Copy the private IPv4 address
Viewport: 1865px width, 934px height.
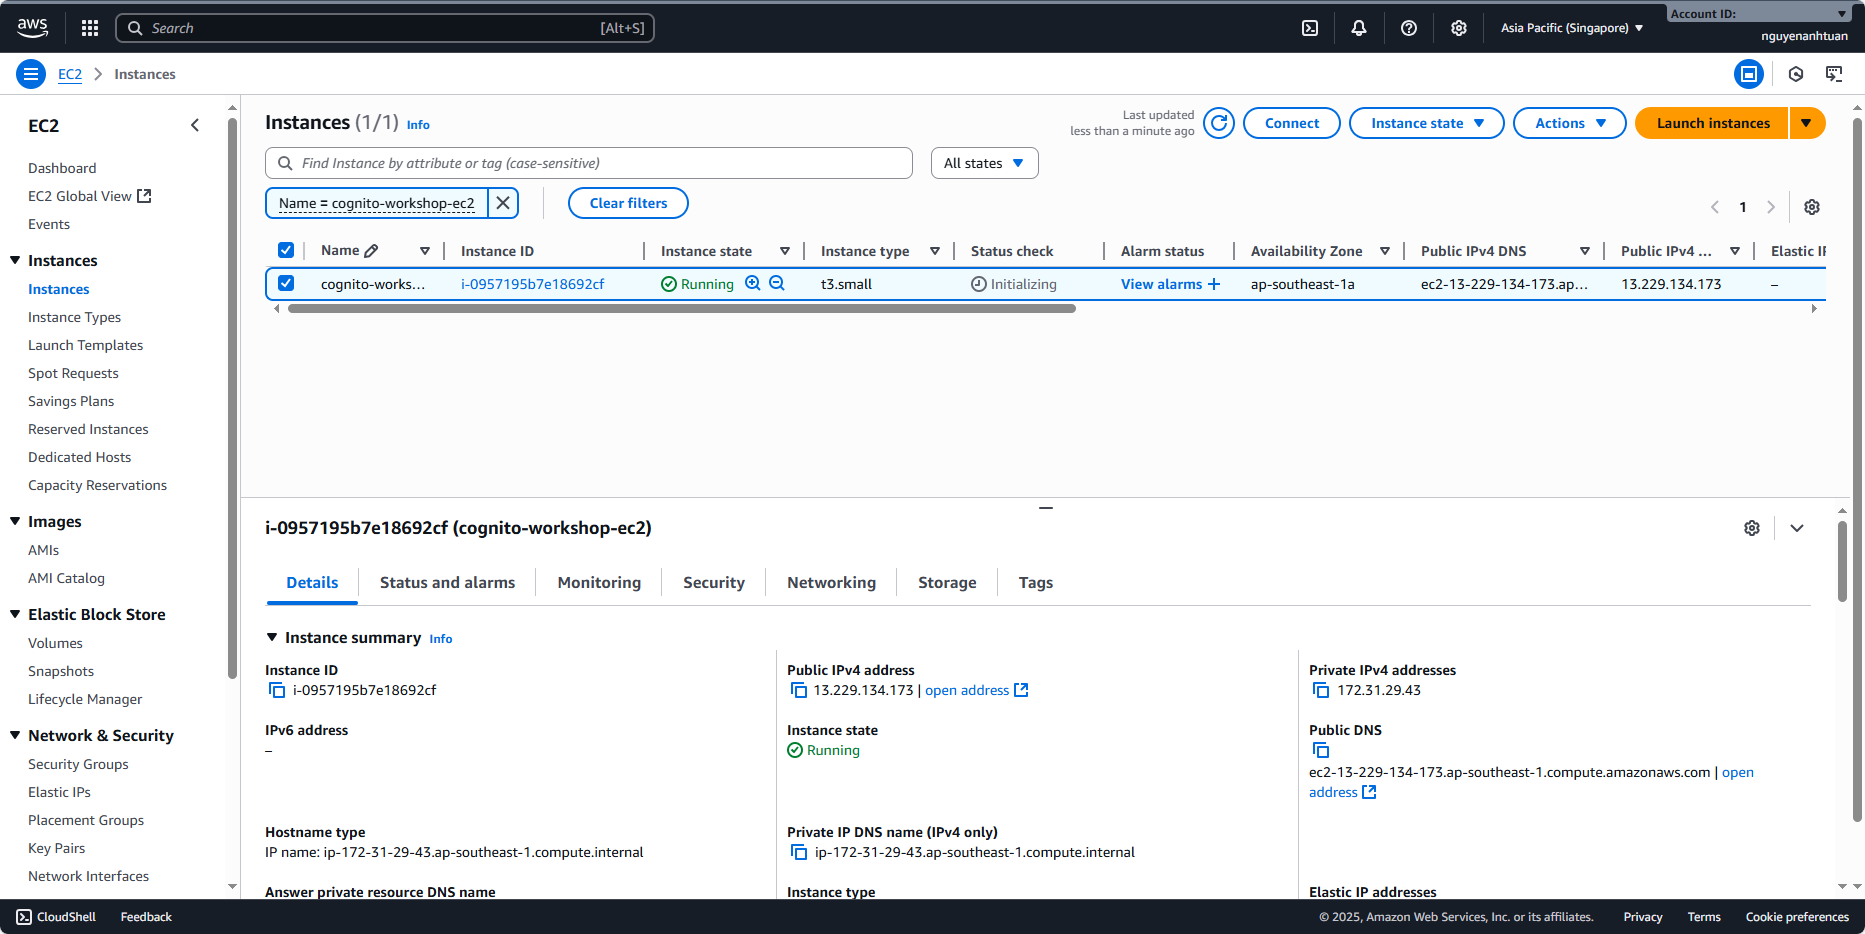point(1321,690)
